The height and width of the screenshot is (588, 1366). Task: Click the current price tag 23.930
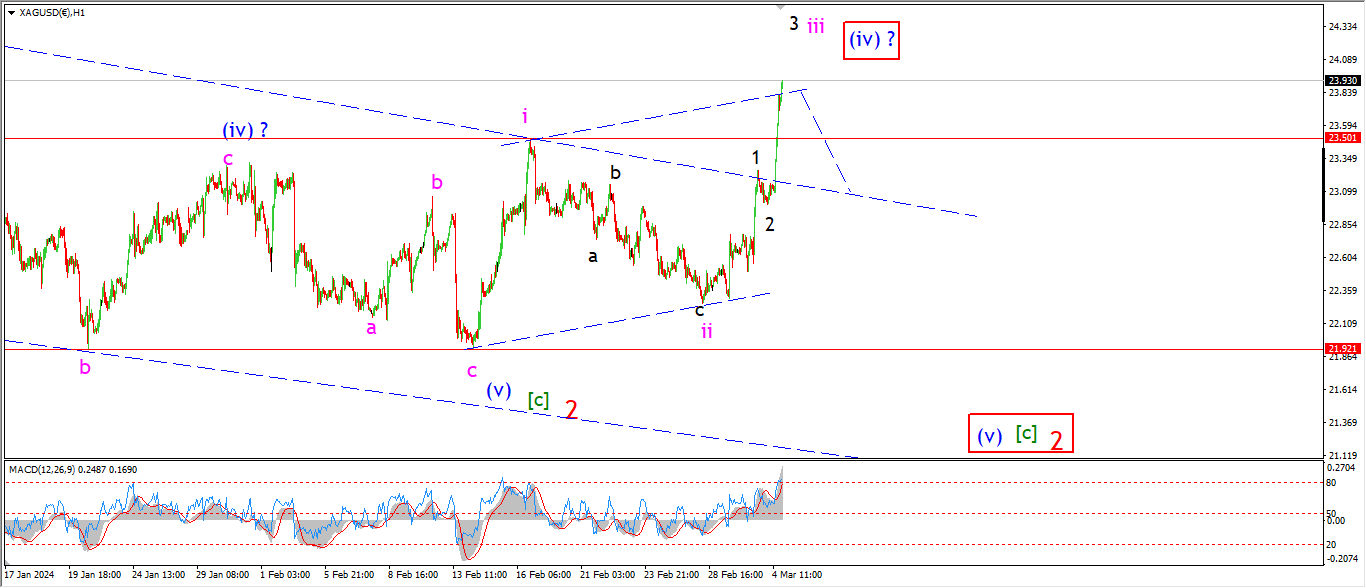pyautogui.click(x=1341, y=80)
